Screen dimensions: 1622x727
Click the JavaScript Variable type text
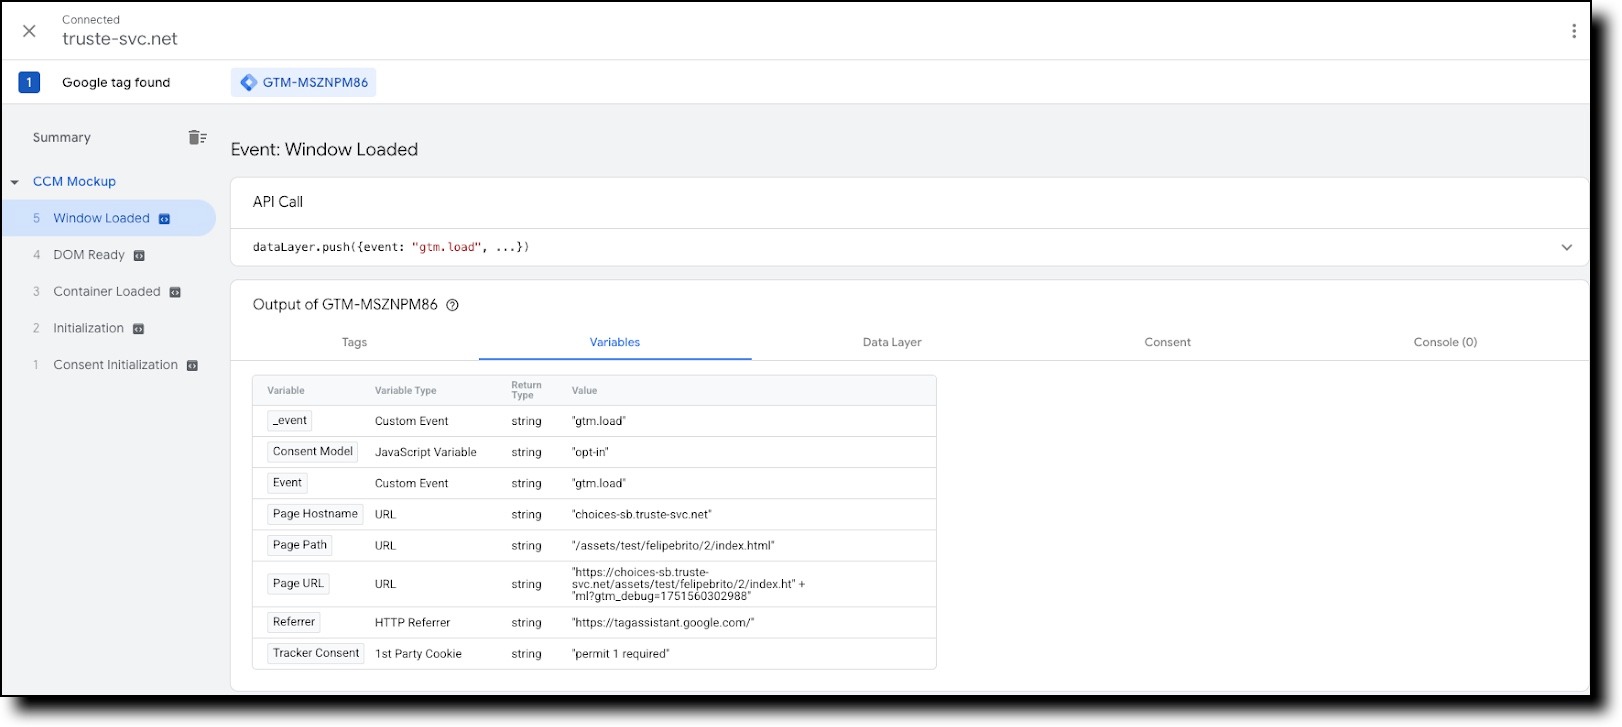click(426, 452)
